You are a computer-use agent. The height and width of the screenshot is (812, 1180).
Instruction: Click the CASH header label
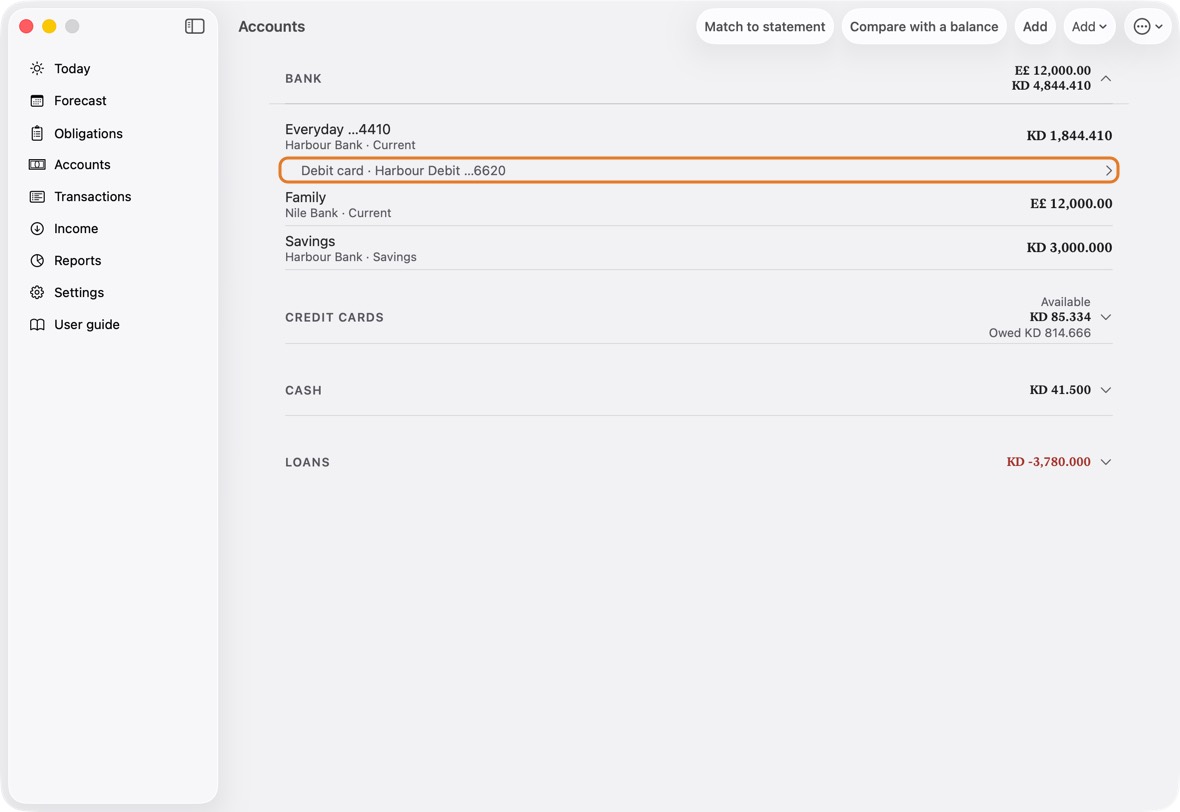coord(303,391)
